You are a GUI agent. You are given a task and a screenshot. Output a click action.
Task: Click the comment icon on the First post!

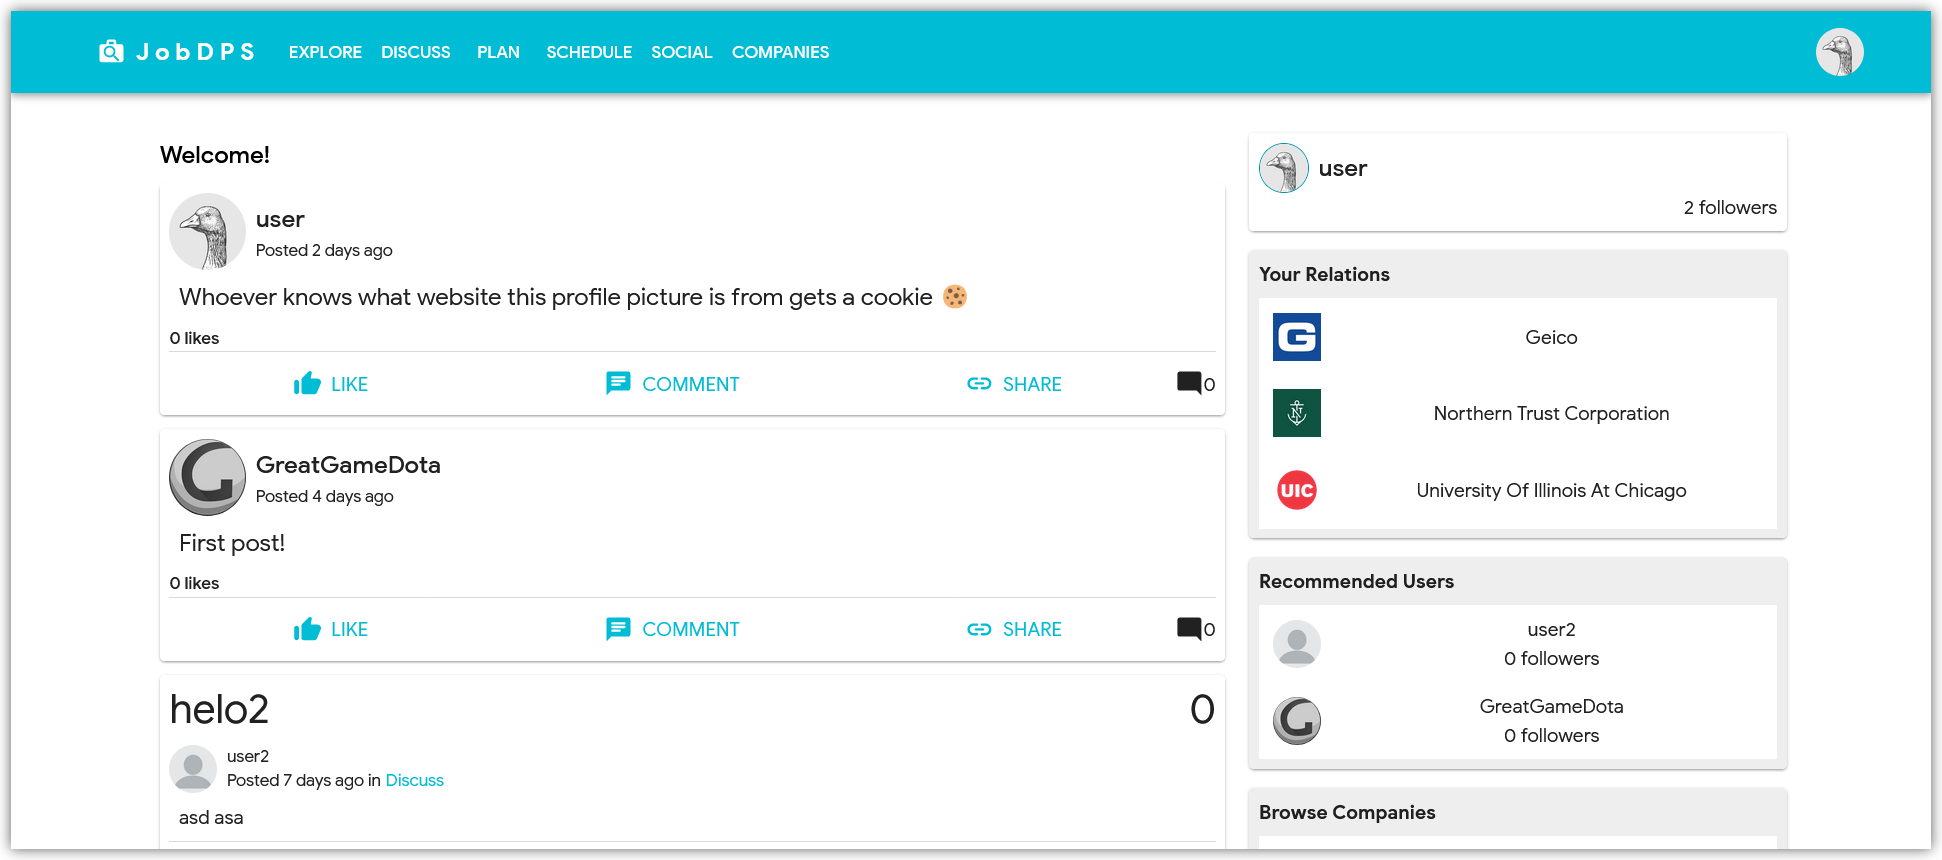618,629
